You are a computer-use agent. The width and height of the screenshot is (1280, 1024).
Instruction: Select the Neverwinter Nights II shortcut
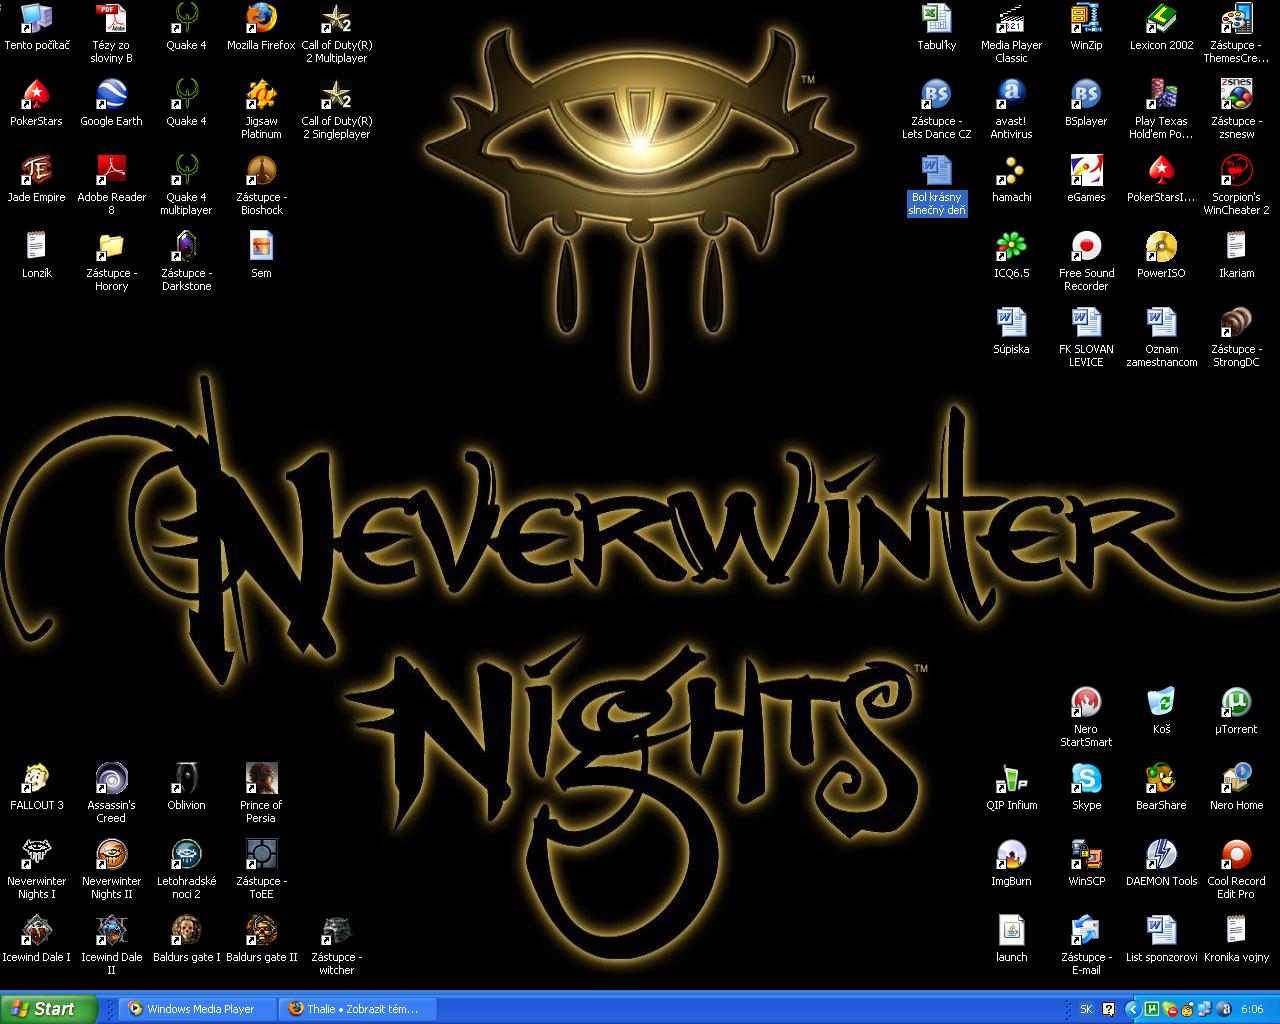(x=111, y=855)
